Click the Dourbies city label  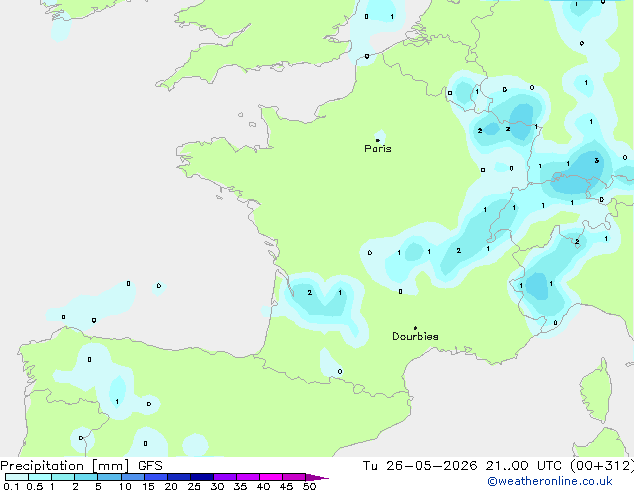[x=415, y=336]
